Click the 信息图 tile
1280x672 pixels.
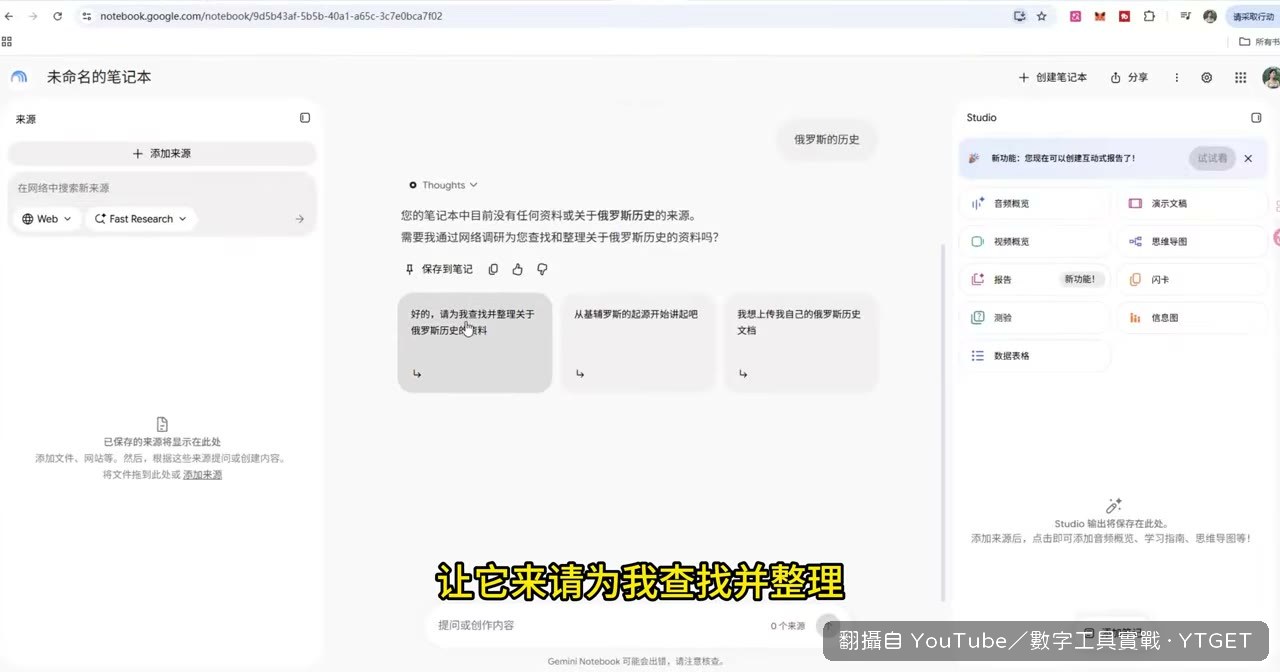tap(1193, 317)
